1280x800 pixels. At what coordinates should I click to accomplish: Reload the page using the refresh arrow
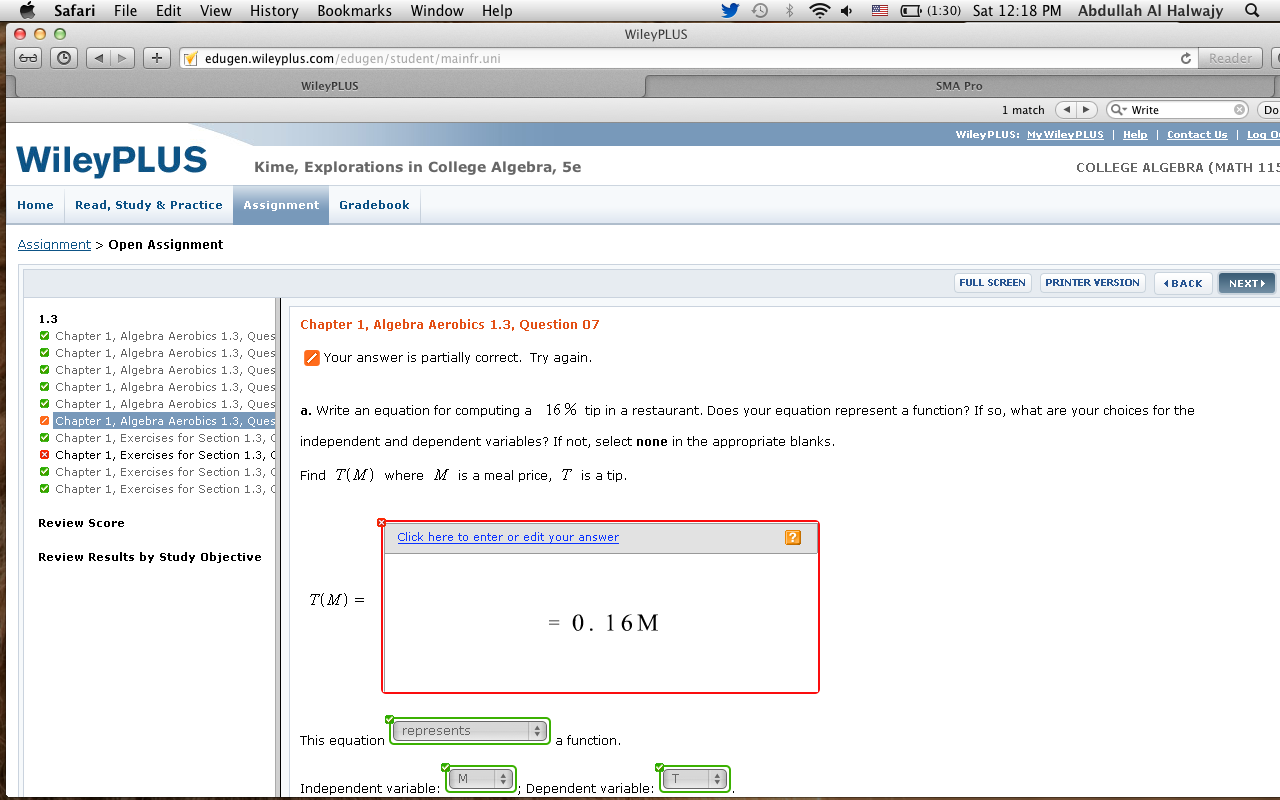pos(1186,58)
